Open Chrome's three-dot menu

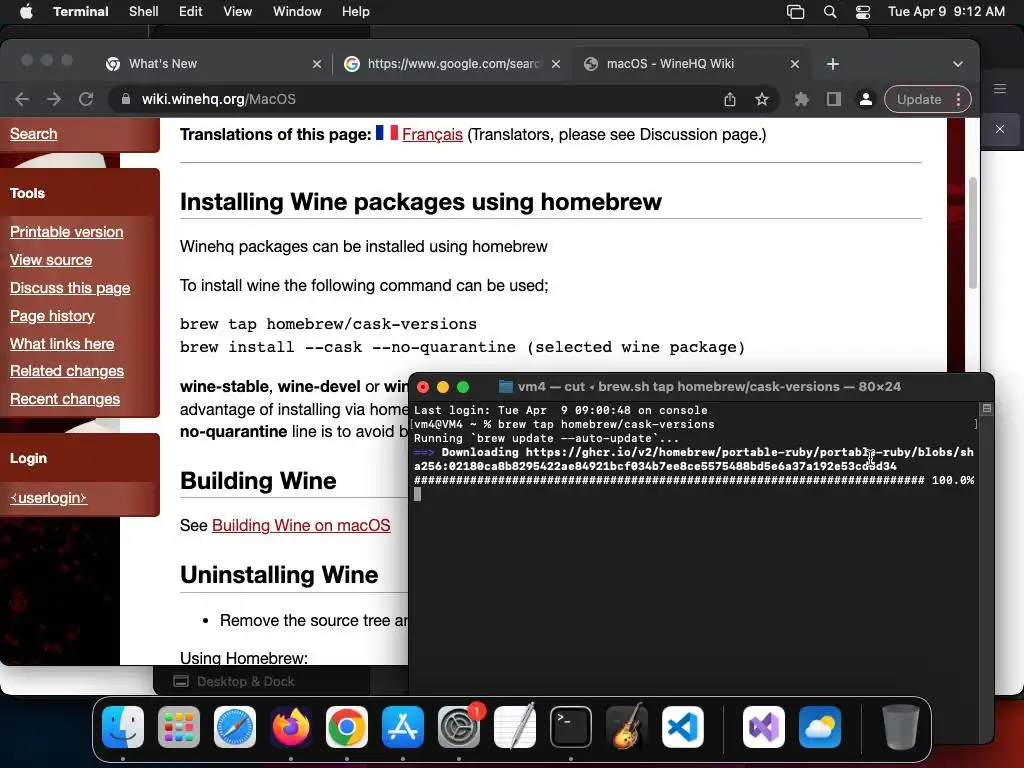pos(958,99)
